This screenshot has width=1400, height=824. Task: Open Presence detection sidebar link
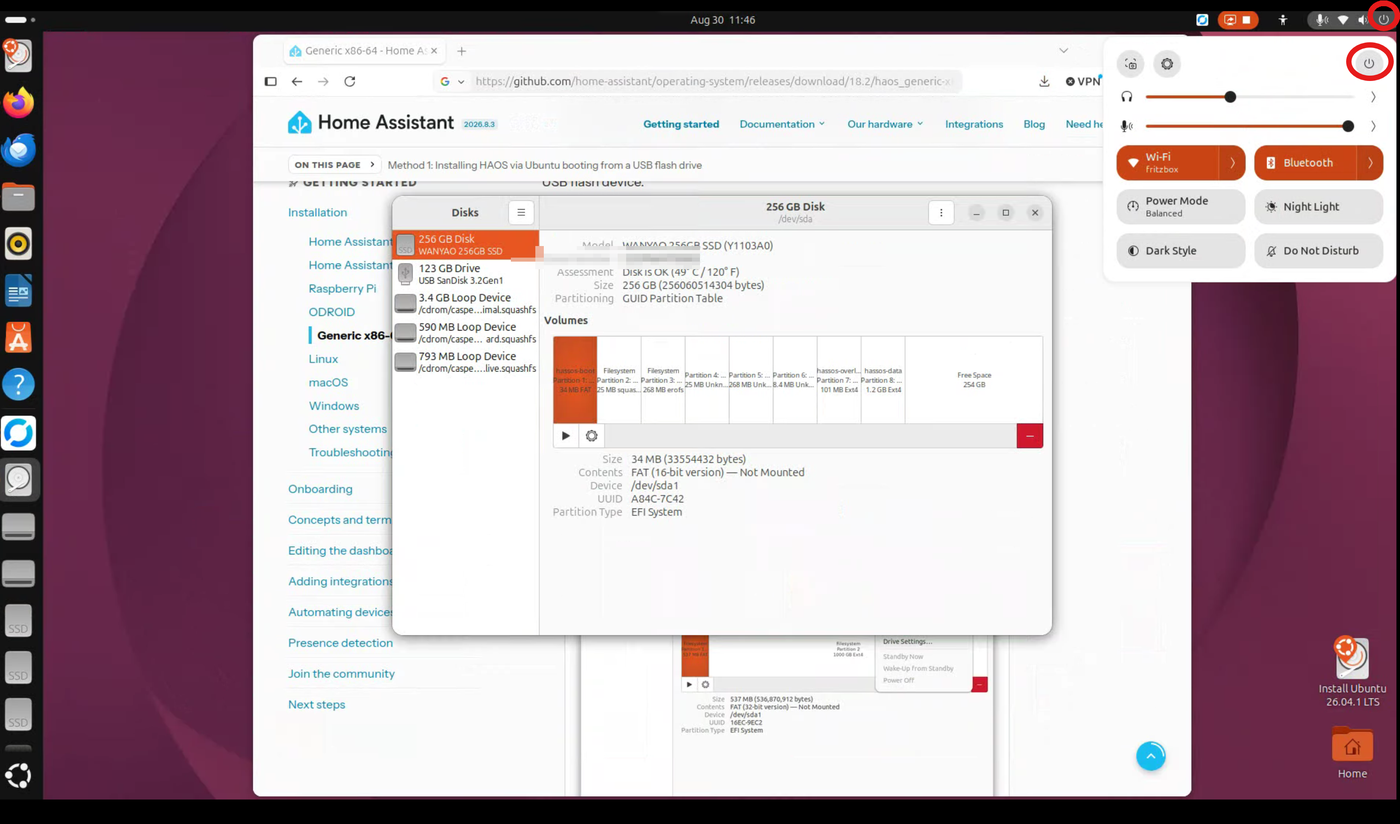coord(340,643)
